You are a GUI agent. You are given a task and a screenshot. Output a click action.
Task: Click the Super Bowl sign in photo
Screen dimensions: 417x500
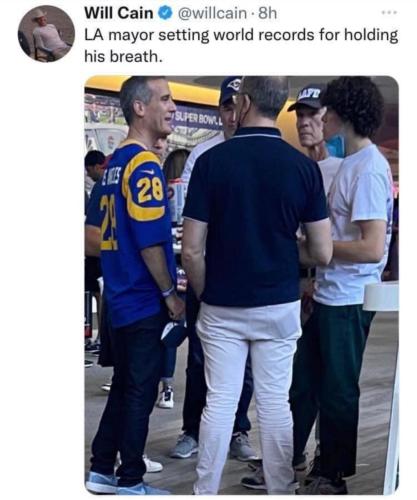point(196,119)
